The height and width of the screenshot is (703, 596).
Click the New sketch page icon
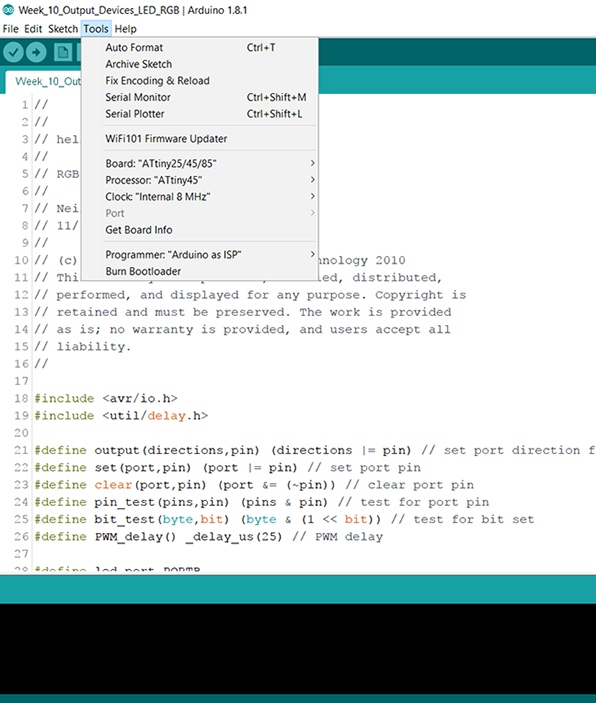click(x=63, y=52)
